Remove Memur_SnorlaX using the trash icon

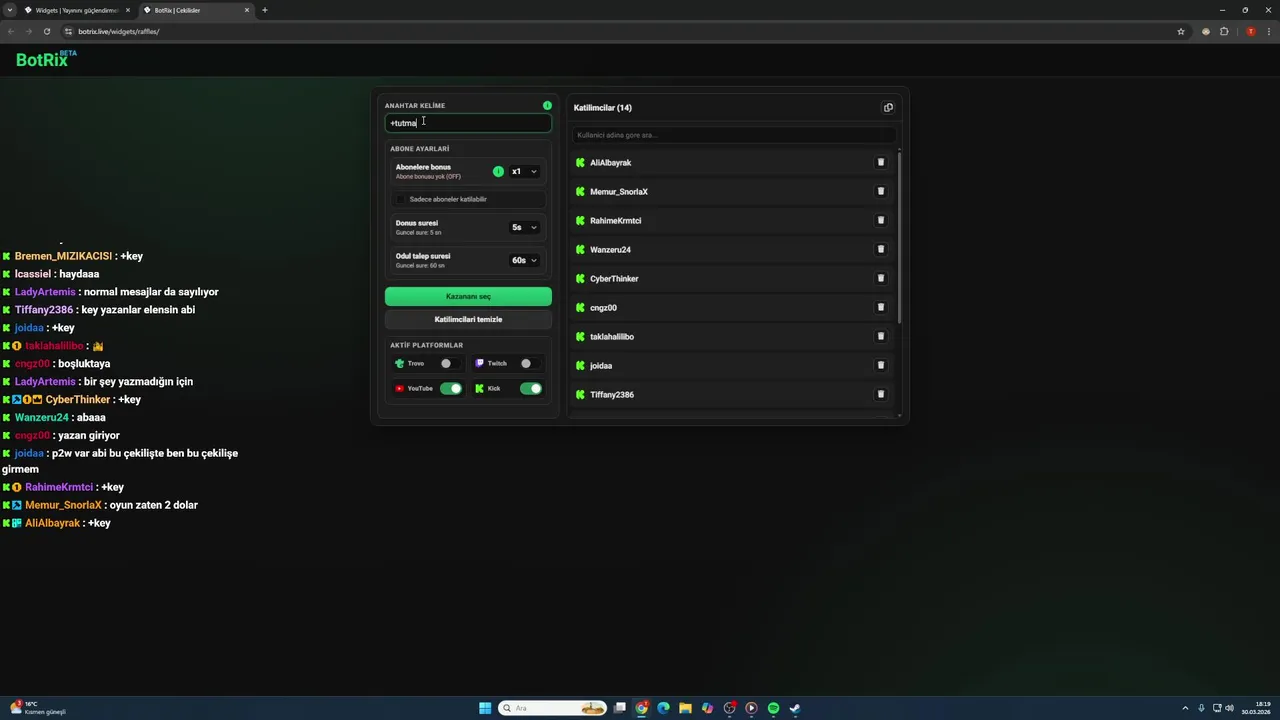point(881,191)
